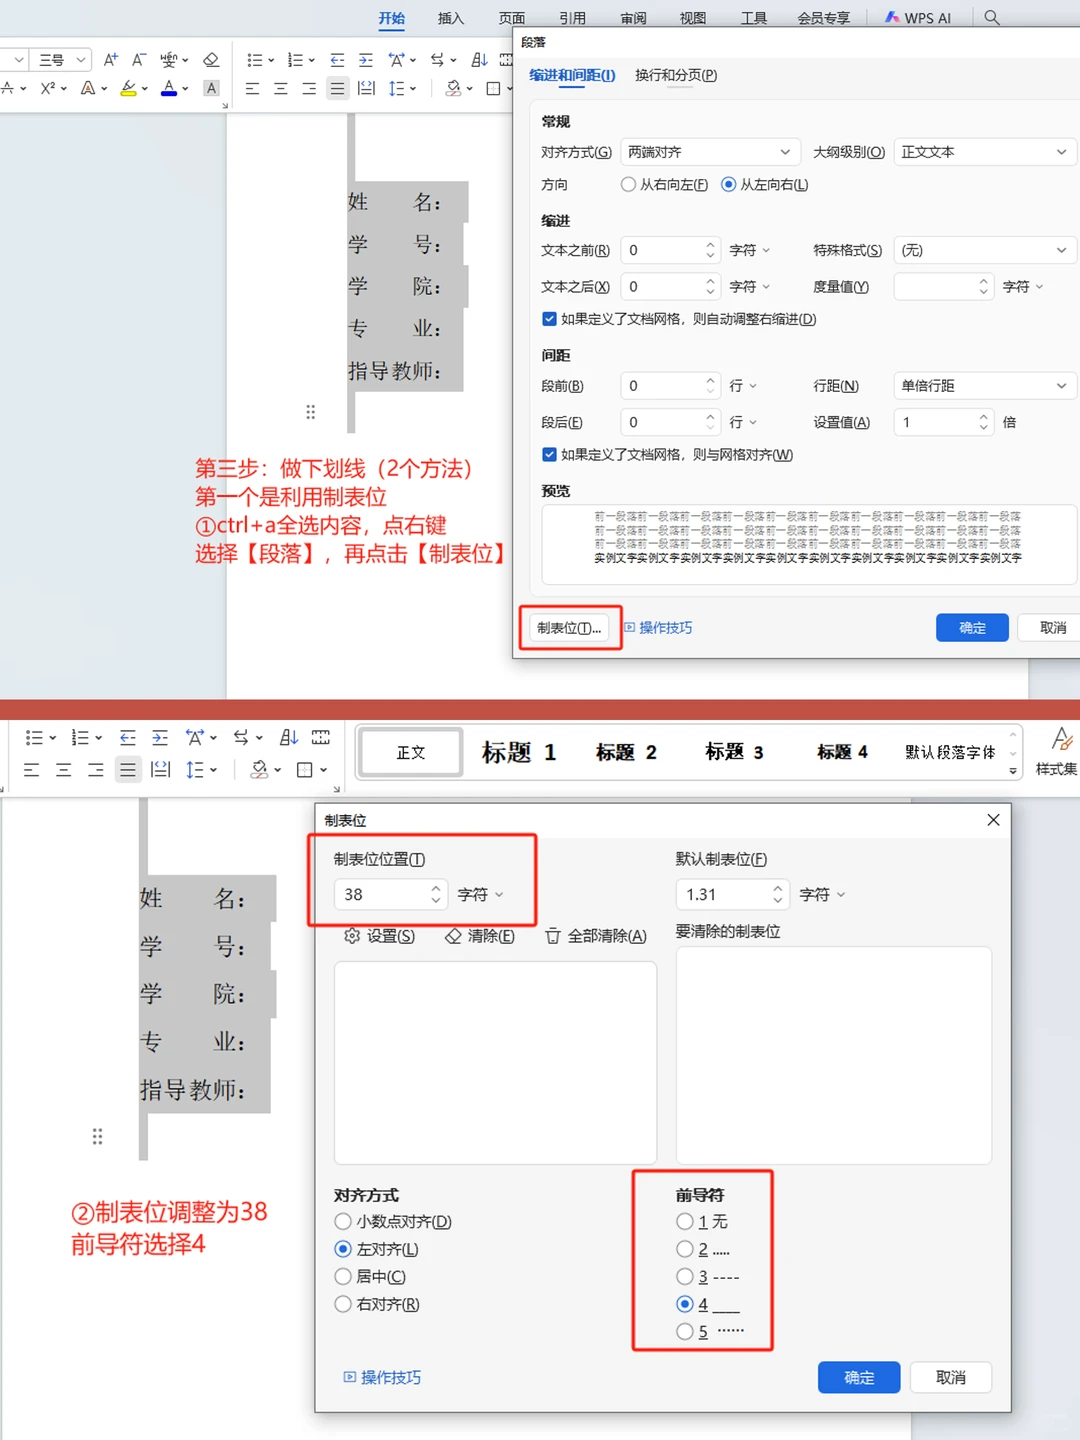1080x1440 pixels.
Task: Click the increase font size icon
Action: pyautogui.click(x=110, y=60)
